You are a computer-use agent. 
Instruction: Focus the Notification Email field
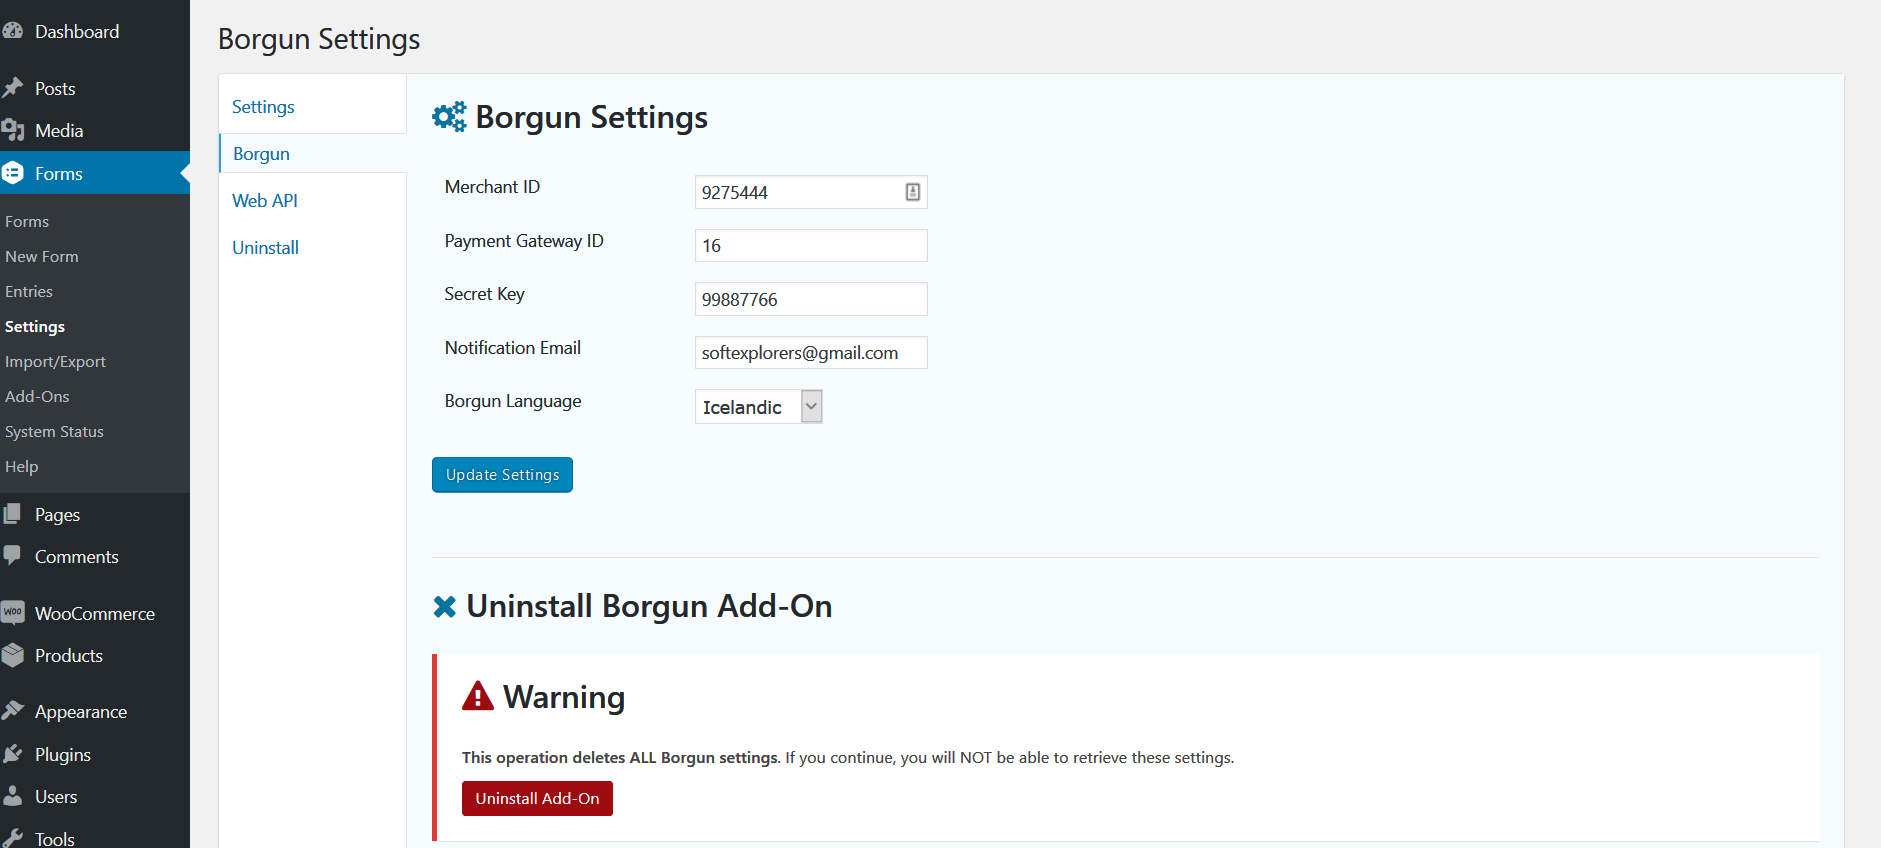811,352
